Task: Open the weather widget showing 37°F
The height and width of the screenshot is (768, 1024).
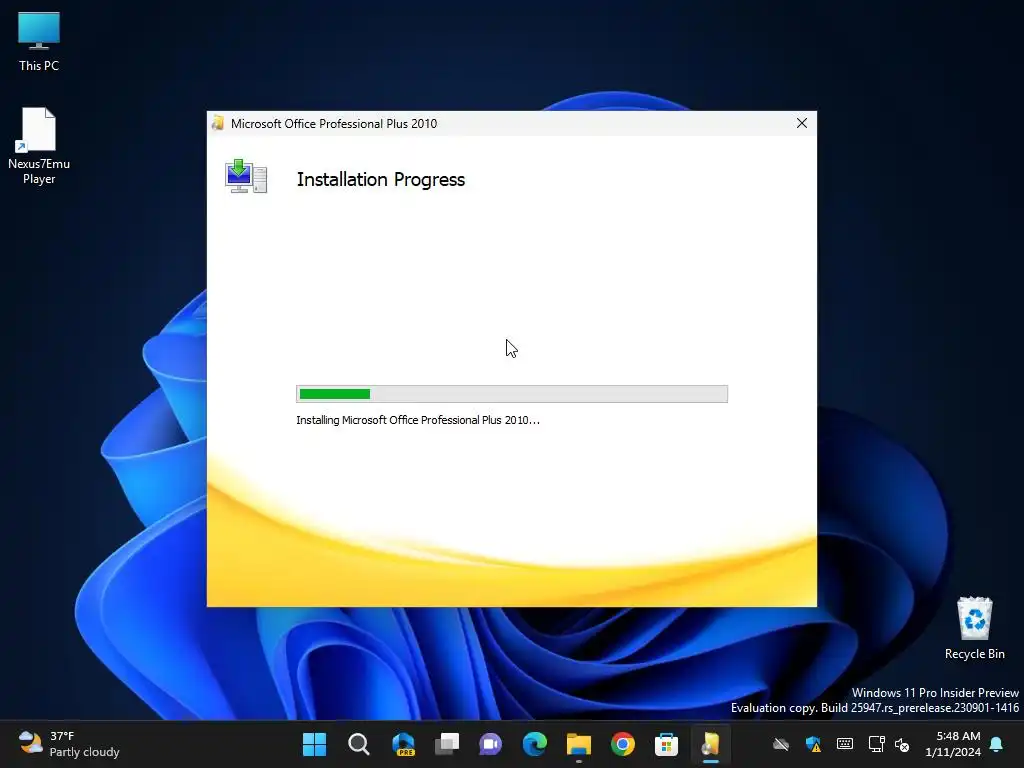Action: click(69, 744)
